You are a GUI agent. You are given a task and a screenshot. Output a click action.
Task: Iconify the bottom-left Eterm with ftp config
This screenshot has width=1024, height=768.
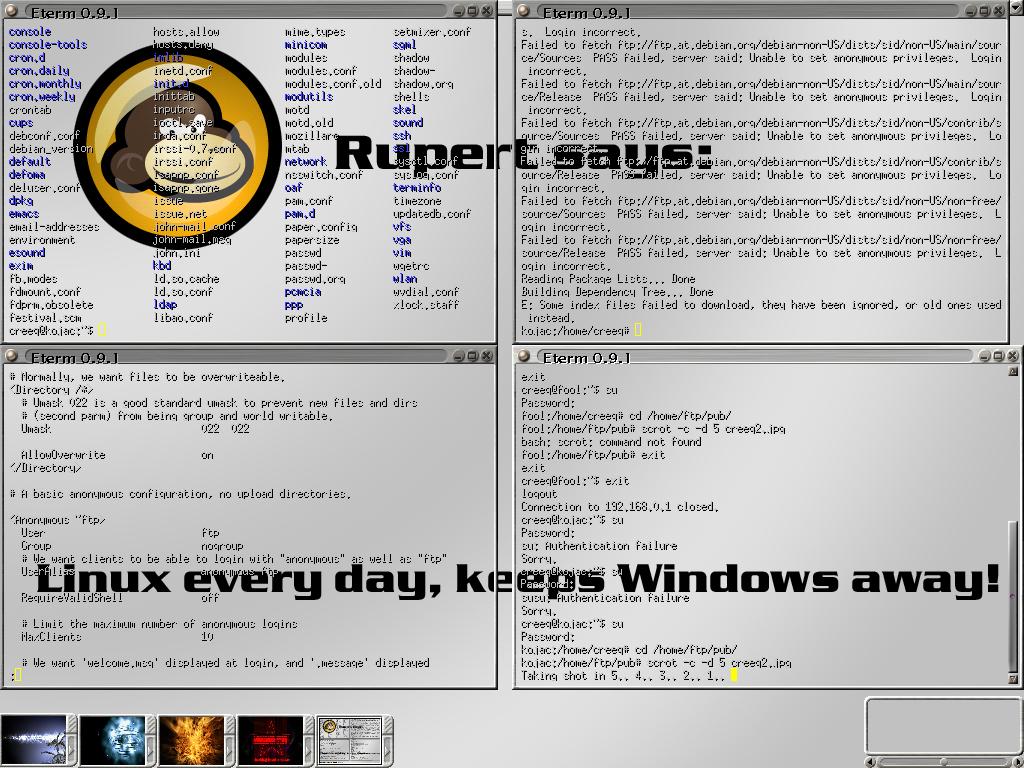tap(458, 356)
